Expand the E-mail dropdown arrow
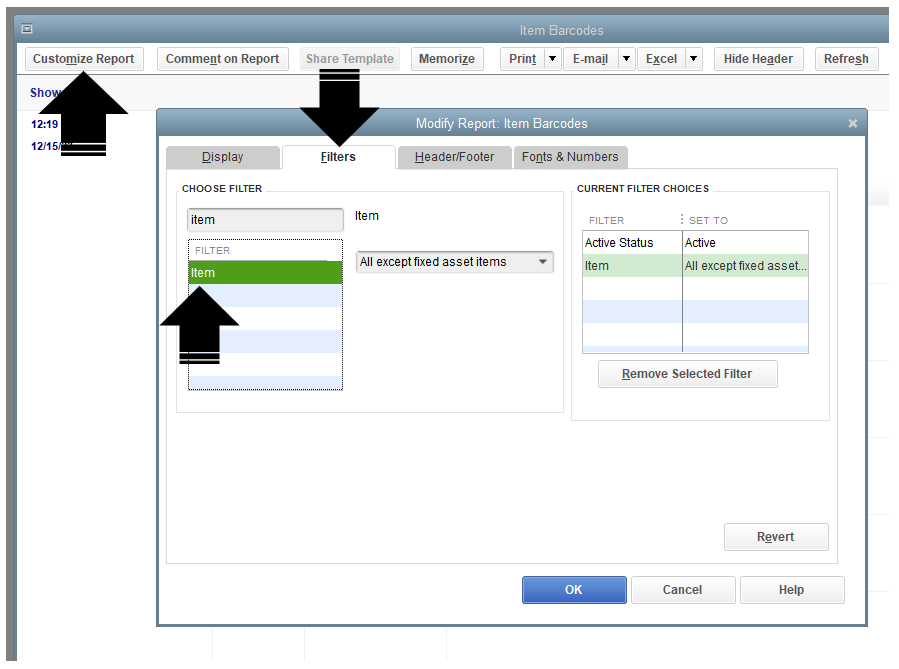The height and width of the screenshot is (669, 899). [x=627, y=59]
